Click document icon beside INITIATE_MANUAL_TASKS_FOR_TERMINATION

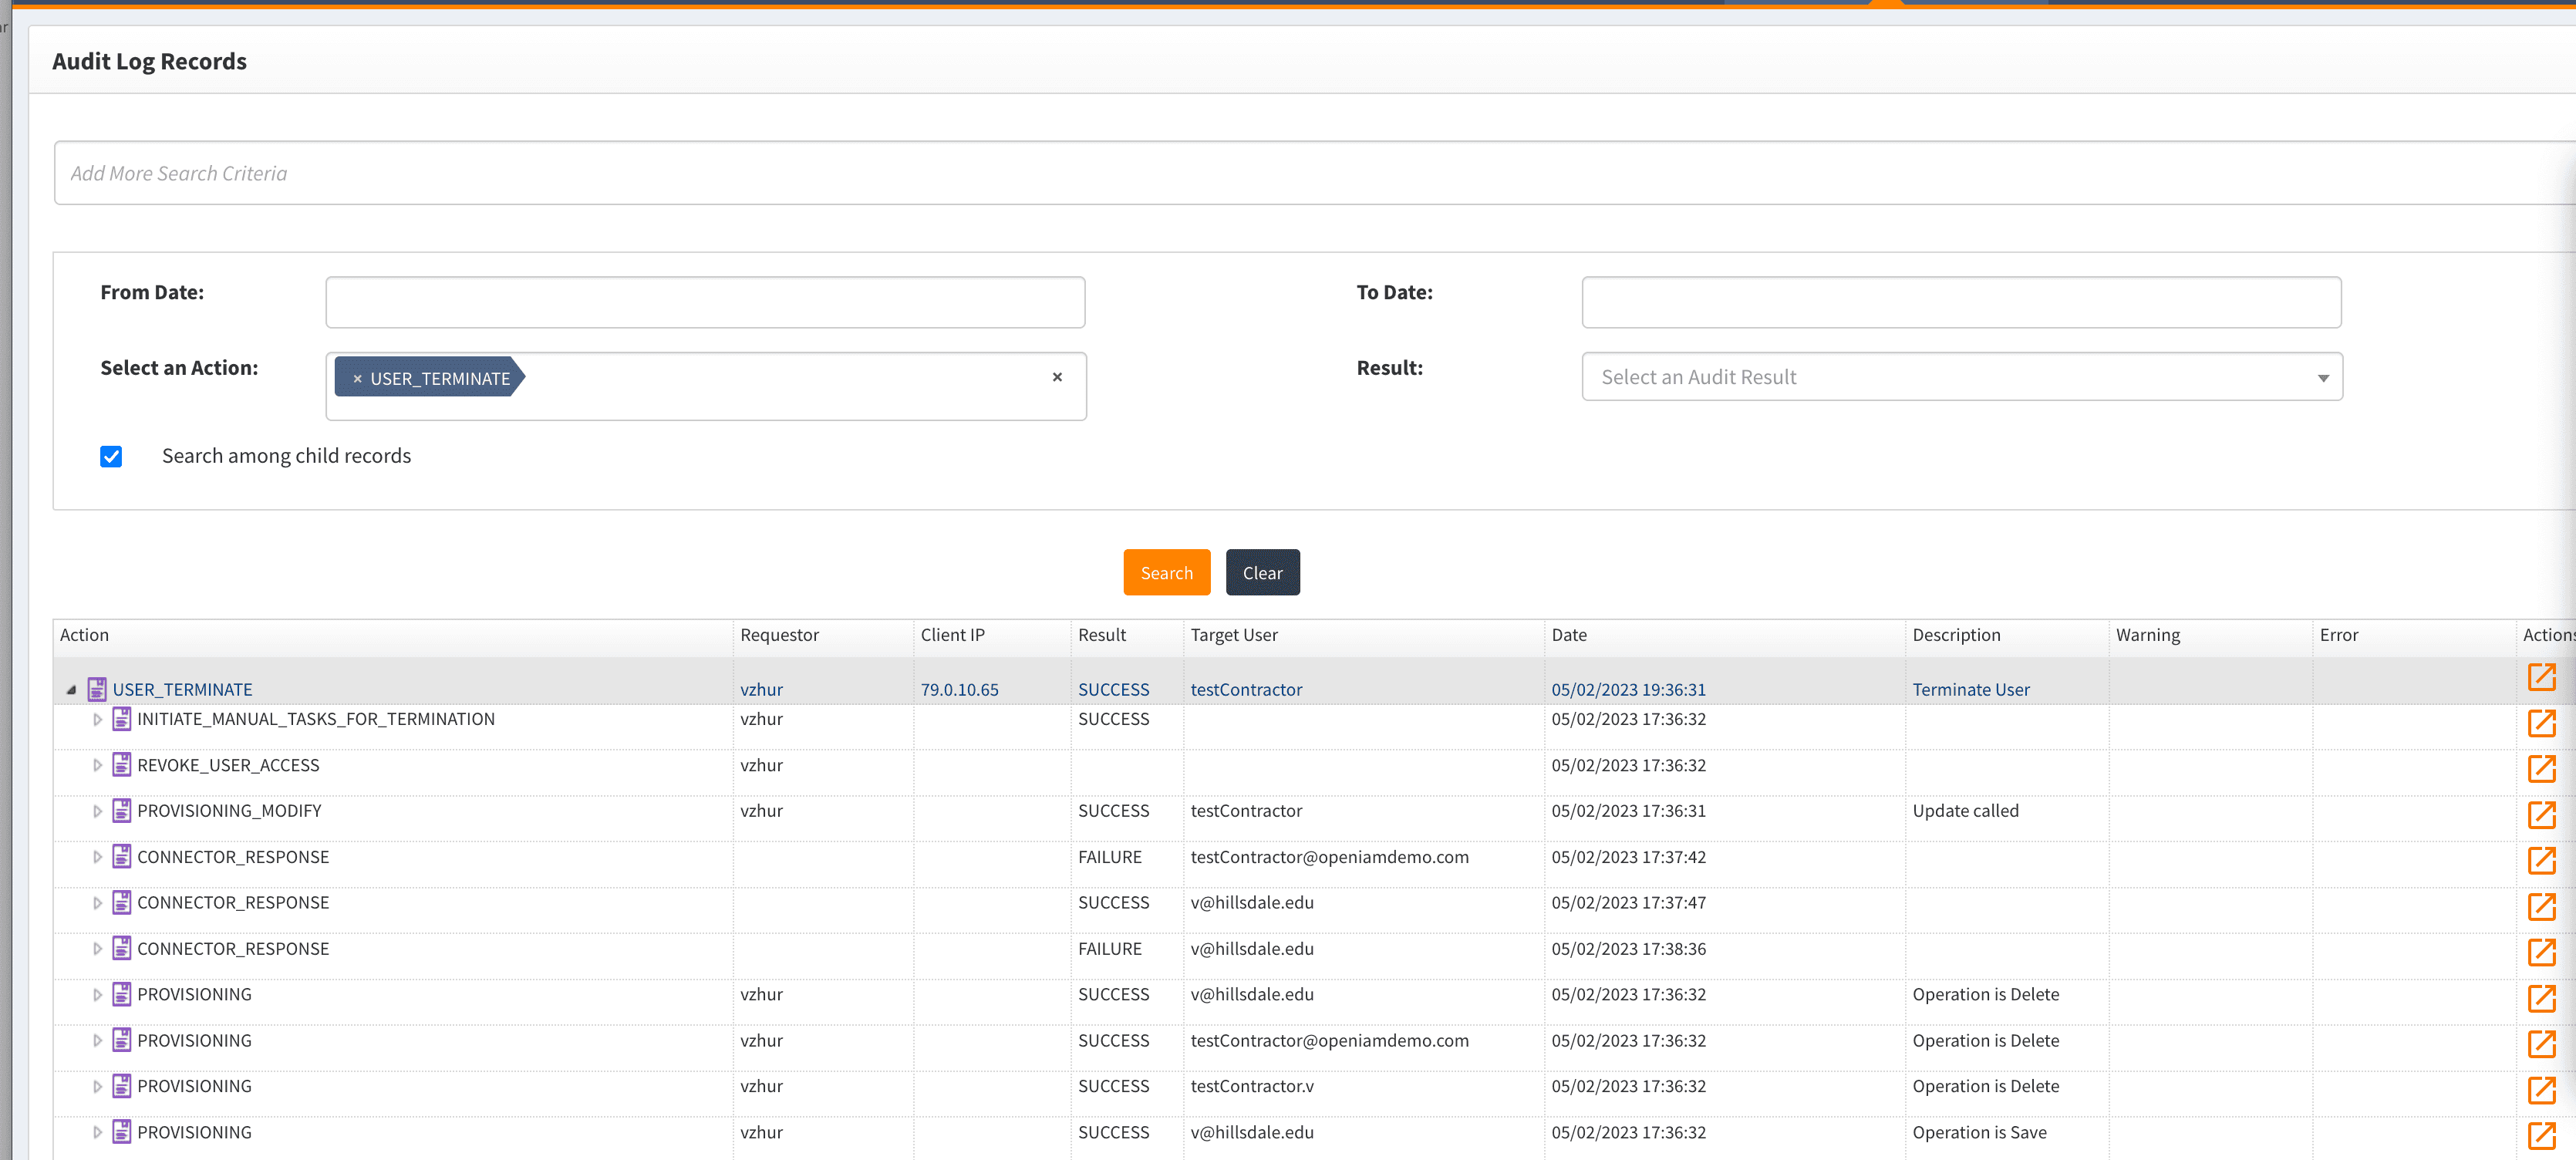tap(122, 719)
